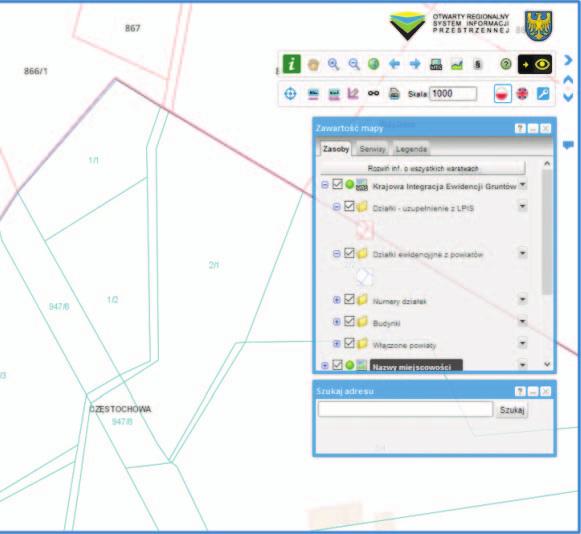Collapse Działki ewidencyjne z powiatów node

(x=336, y=254)
